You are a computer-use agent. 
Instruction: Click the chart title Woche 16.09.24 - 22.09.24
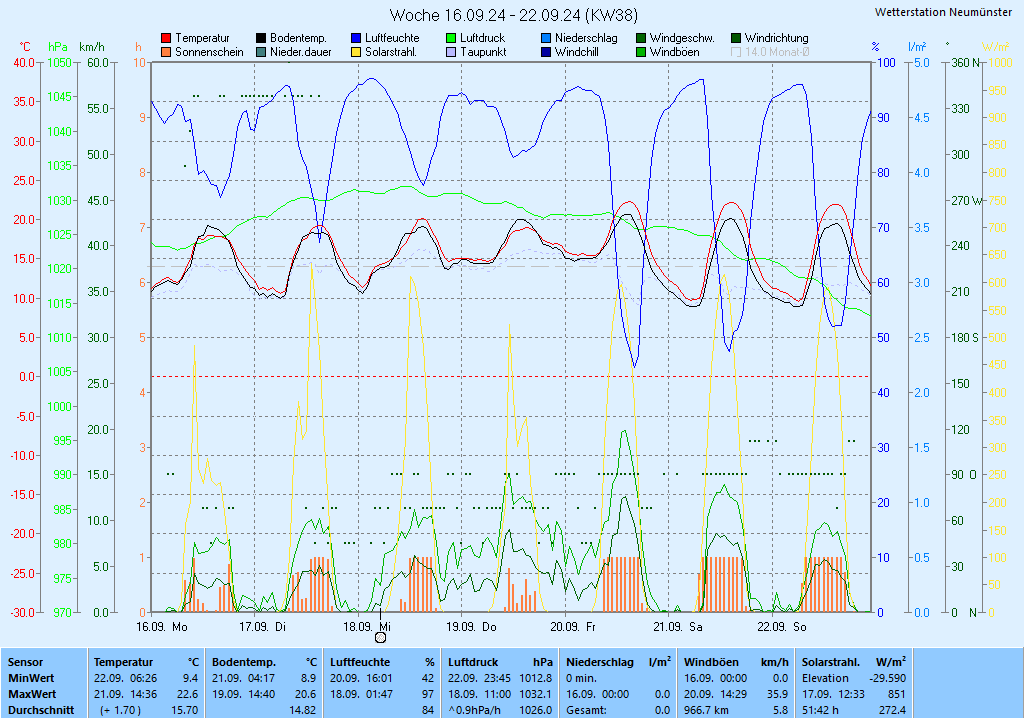[x=514, y=15]
